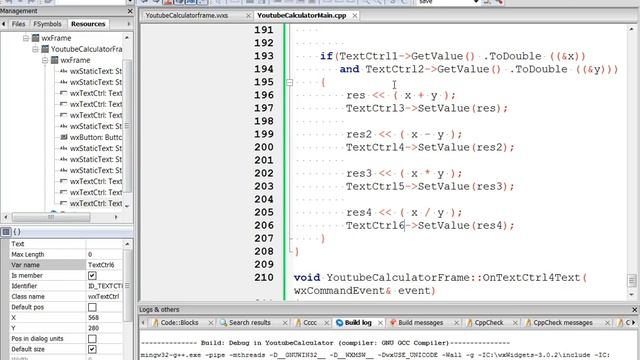The width and height of the screenshot is (640, 360).
Task: Select the last wxTextCtrl item in tree
Action: click(x=96, y=203)
